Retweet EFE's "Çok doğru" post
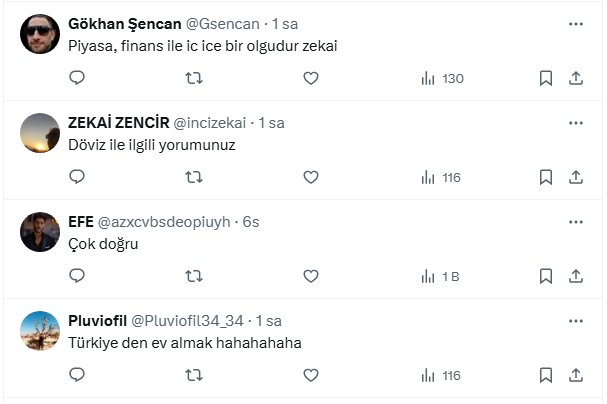The width and height of the screenshot is (607, 404). click(x=194, y=276)
